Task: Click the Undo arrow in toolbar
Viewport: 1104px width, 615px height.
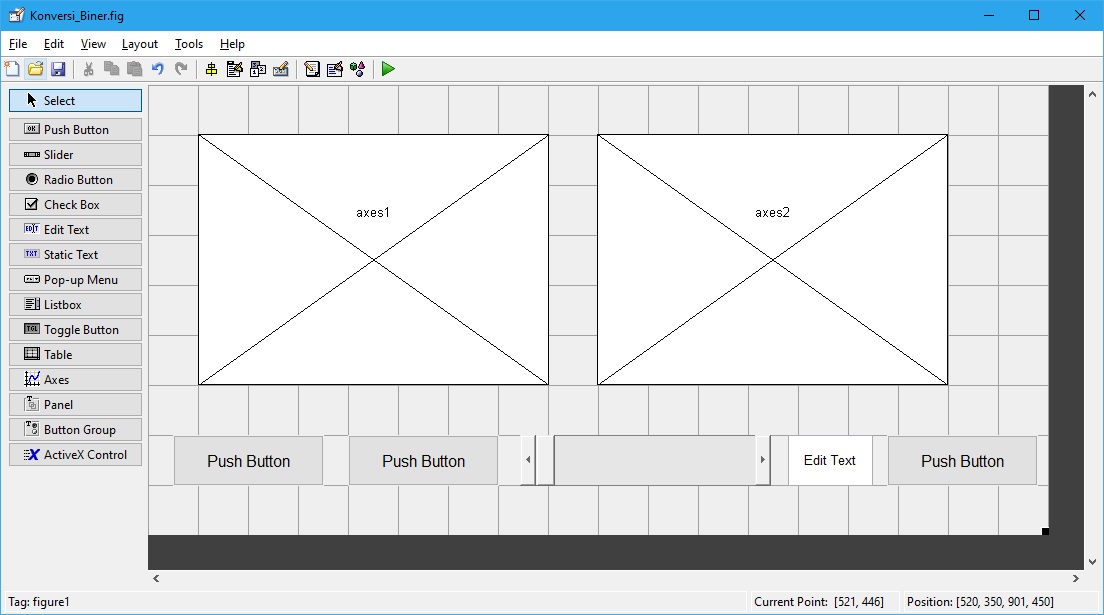Action: click(157, 69)
